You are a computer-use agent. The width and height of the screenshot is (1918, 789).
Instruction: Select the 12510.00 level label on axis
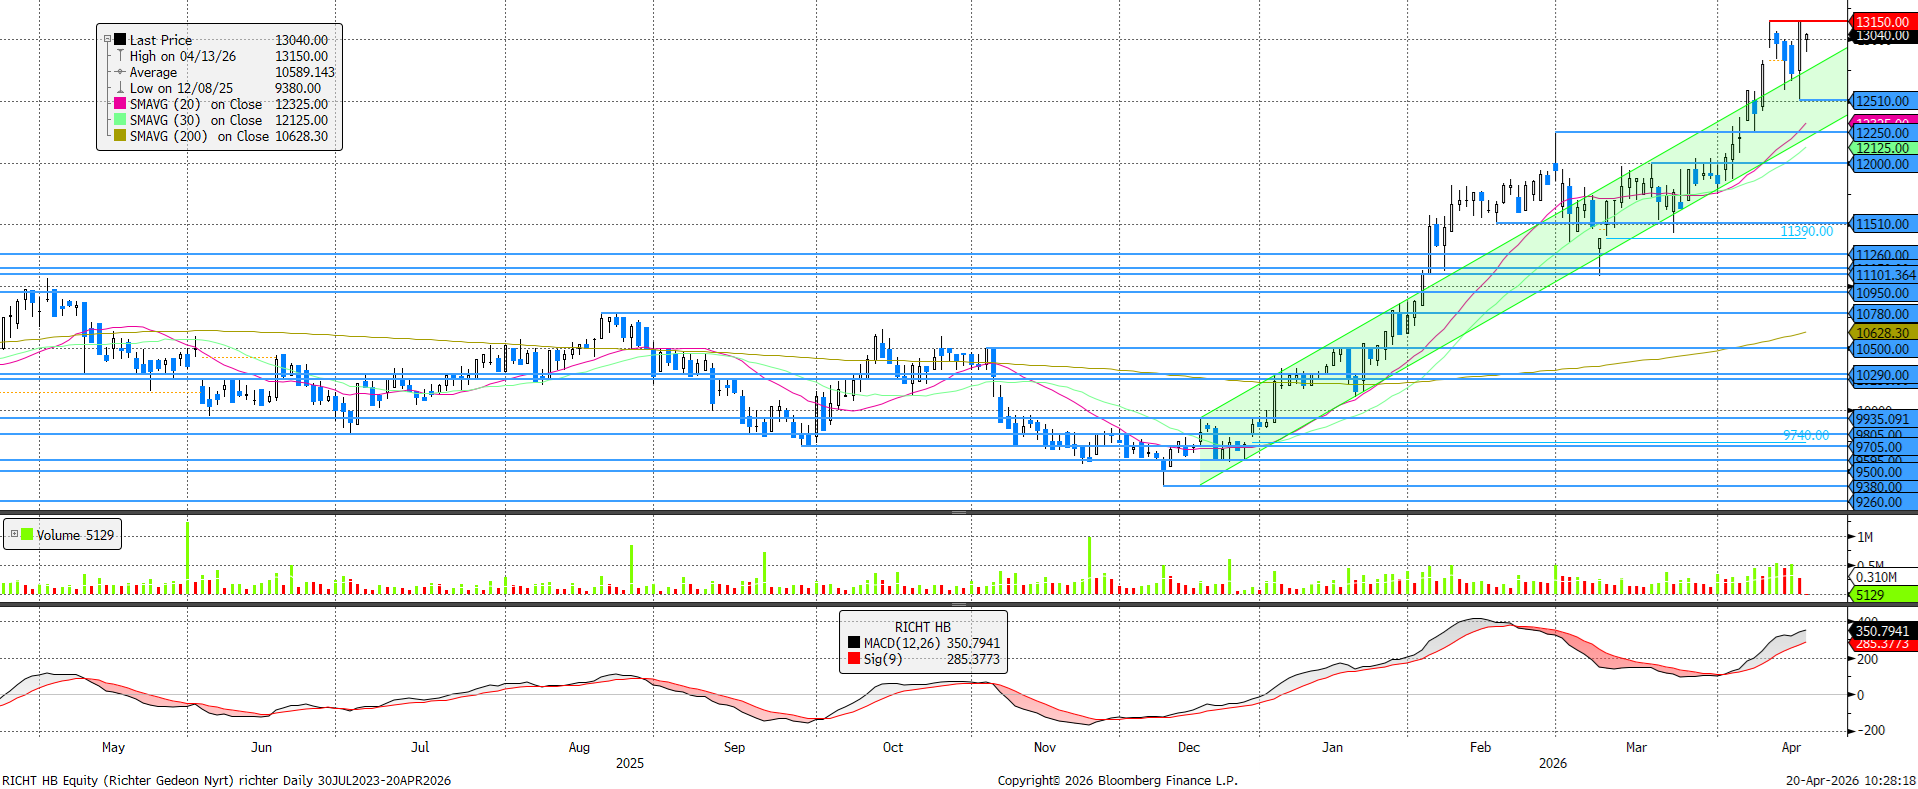1882,101
